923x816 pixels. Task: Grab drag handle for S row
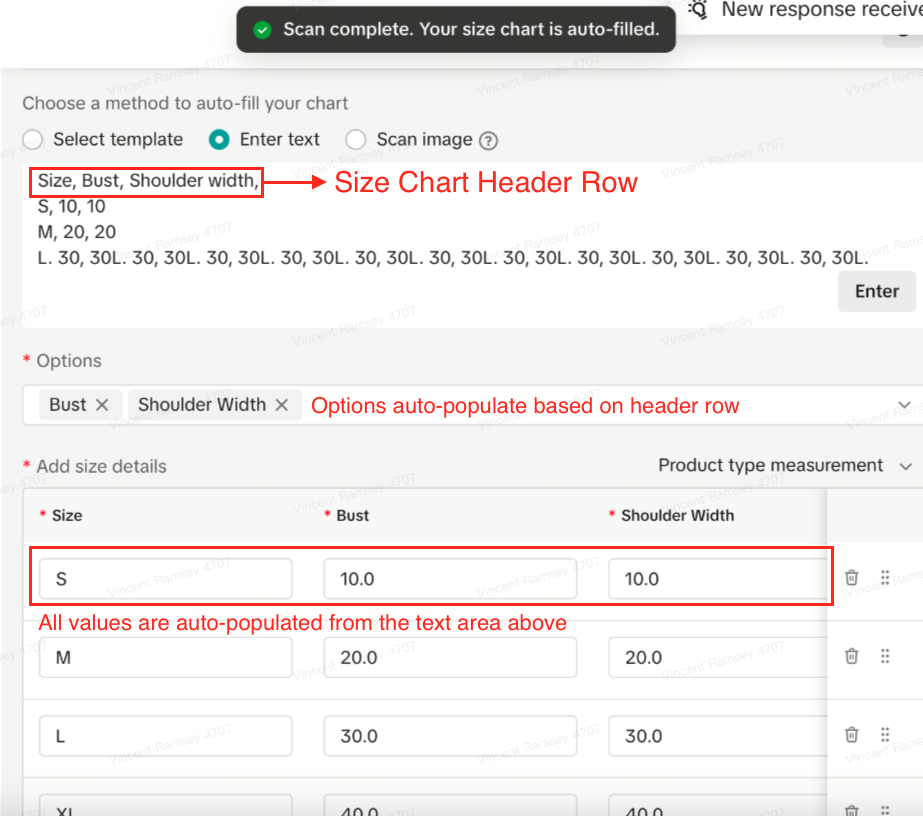click(885, 578)
